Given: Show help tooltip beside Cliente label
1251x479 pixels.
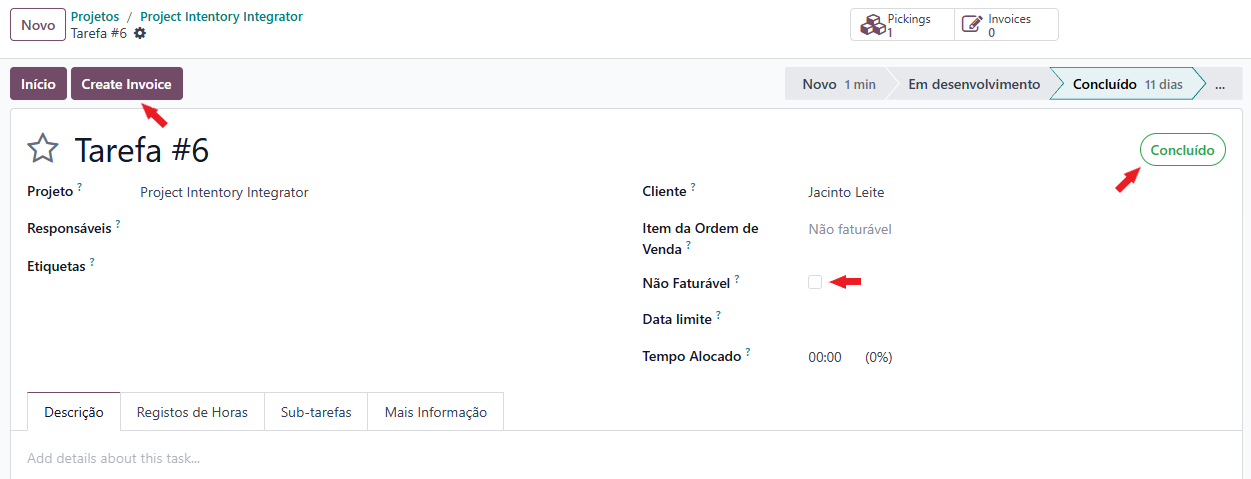Looking at the screenshot, I should point(693,187).
